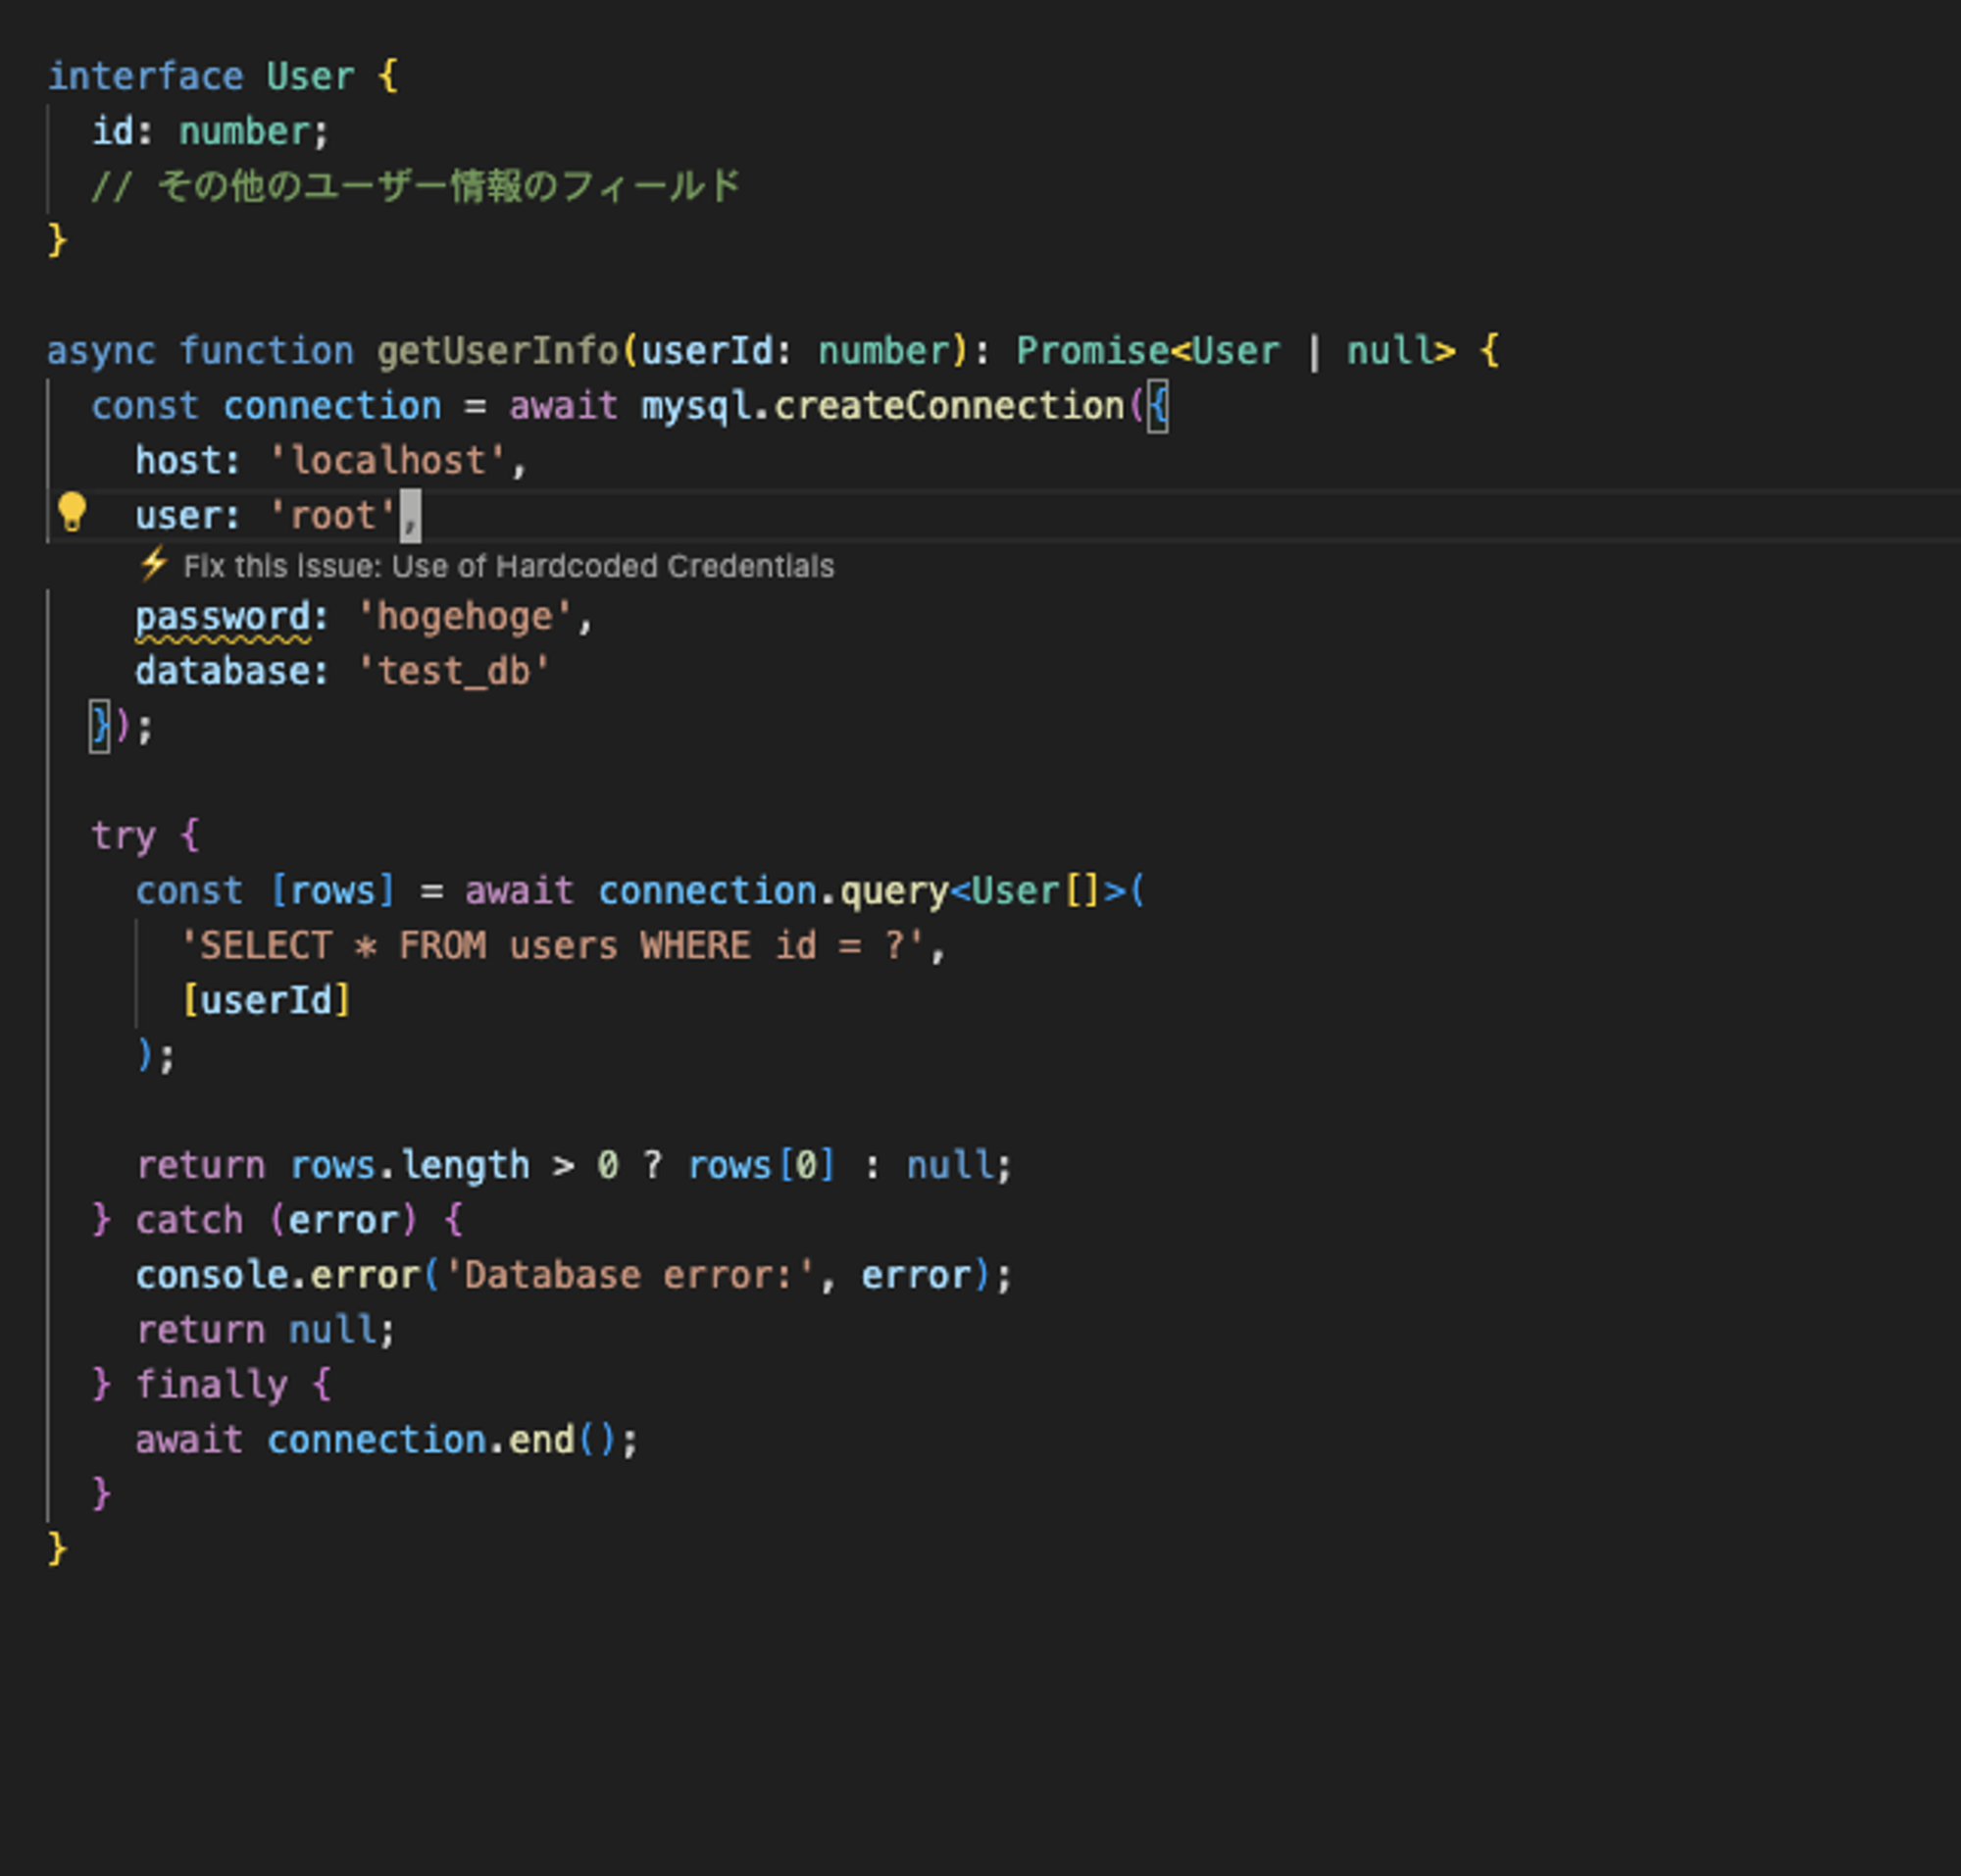Click the interface User declaration name

click(x=310, y=77)
